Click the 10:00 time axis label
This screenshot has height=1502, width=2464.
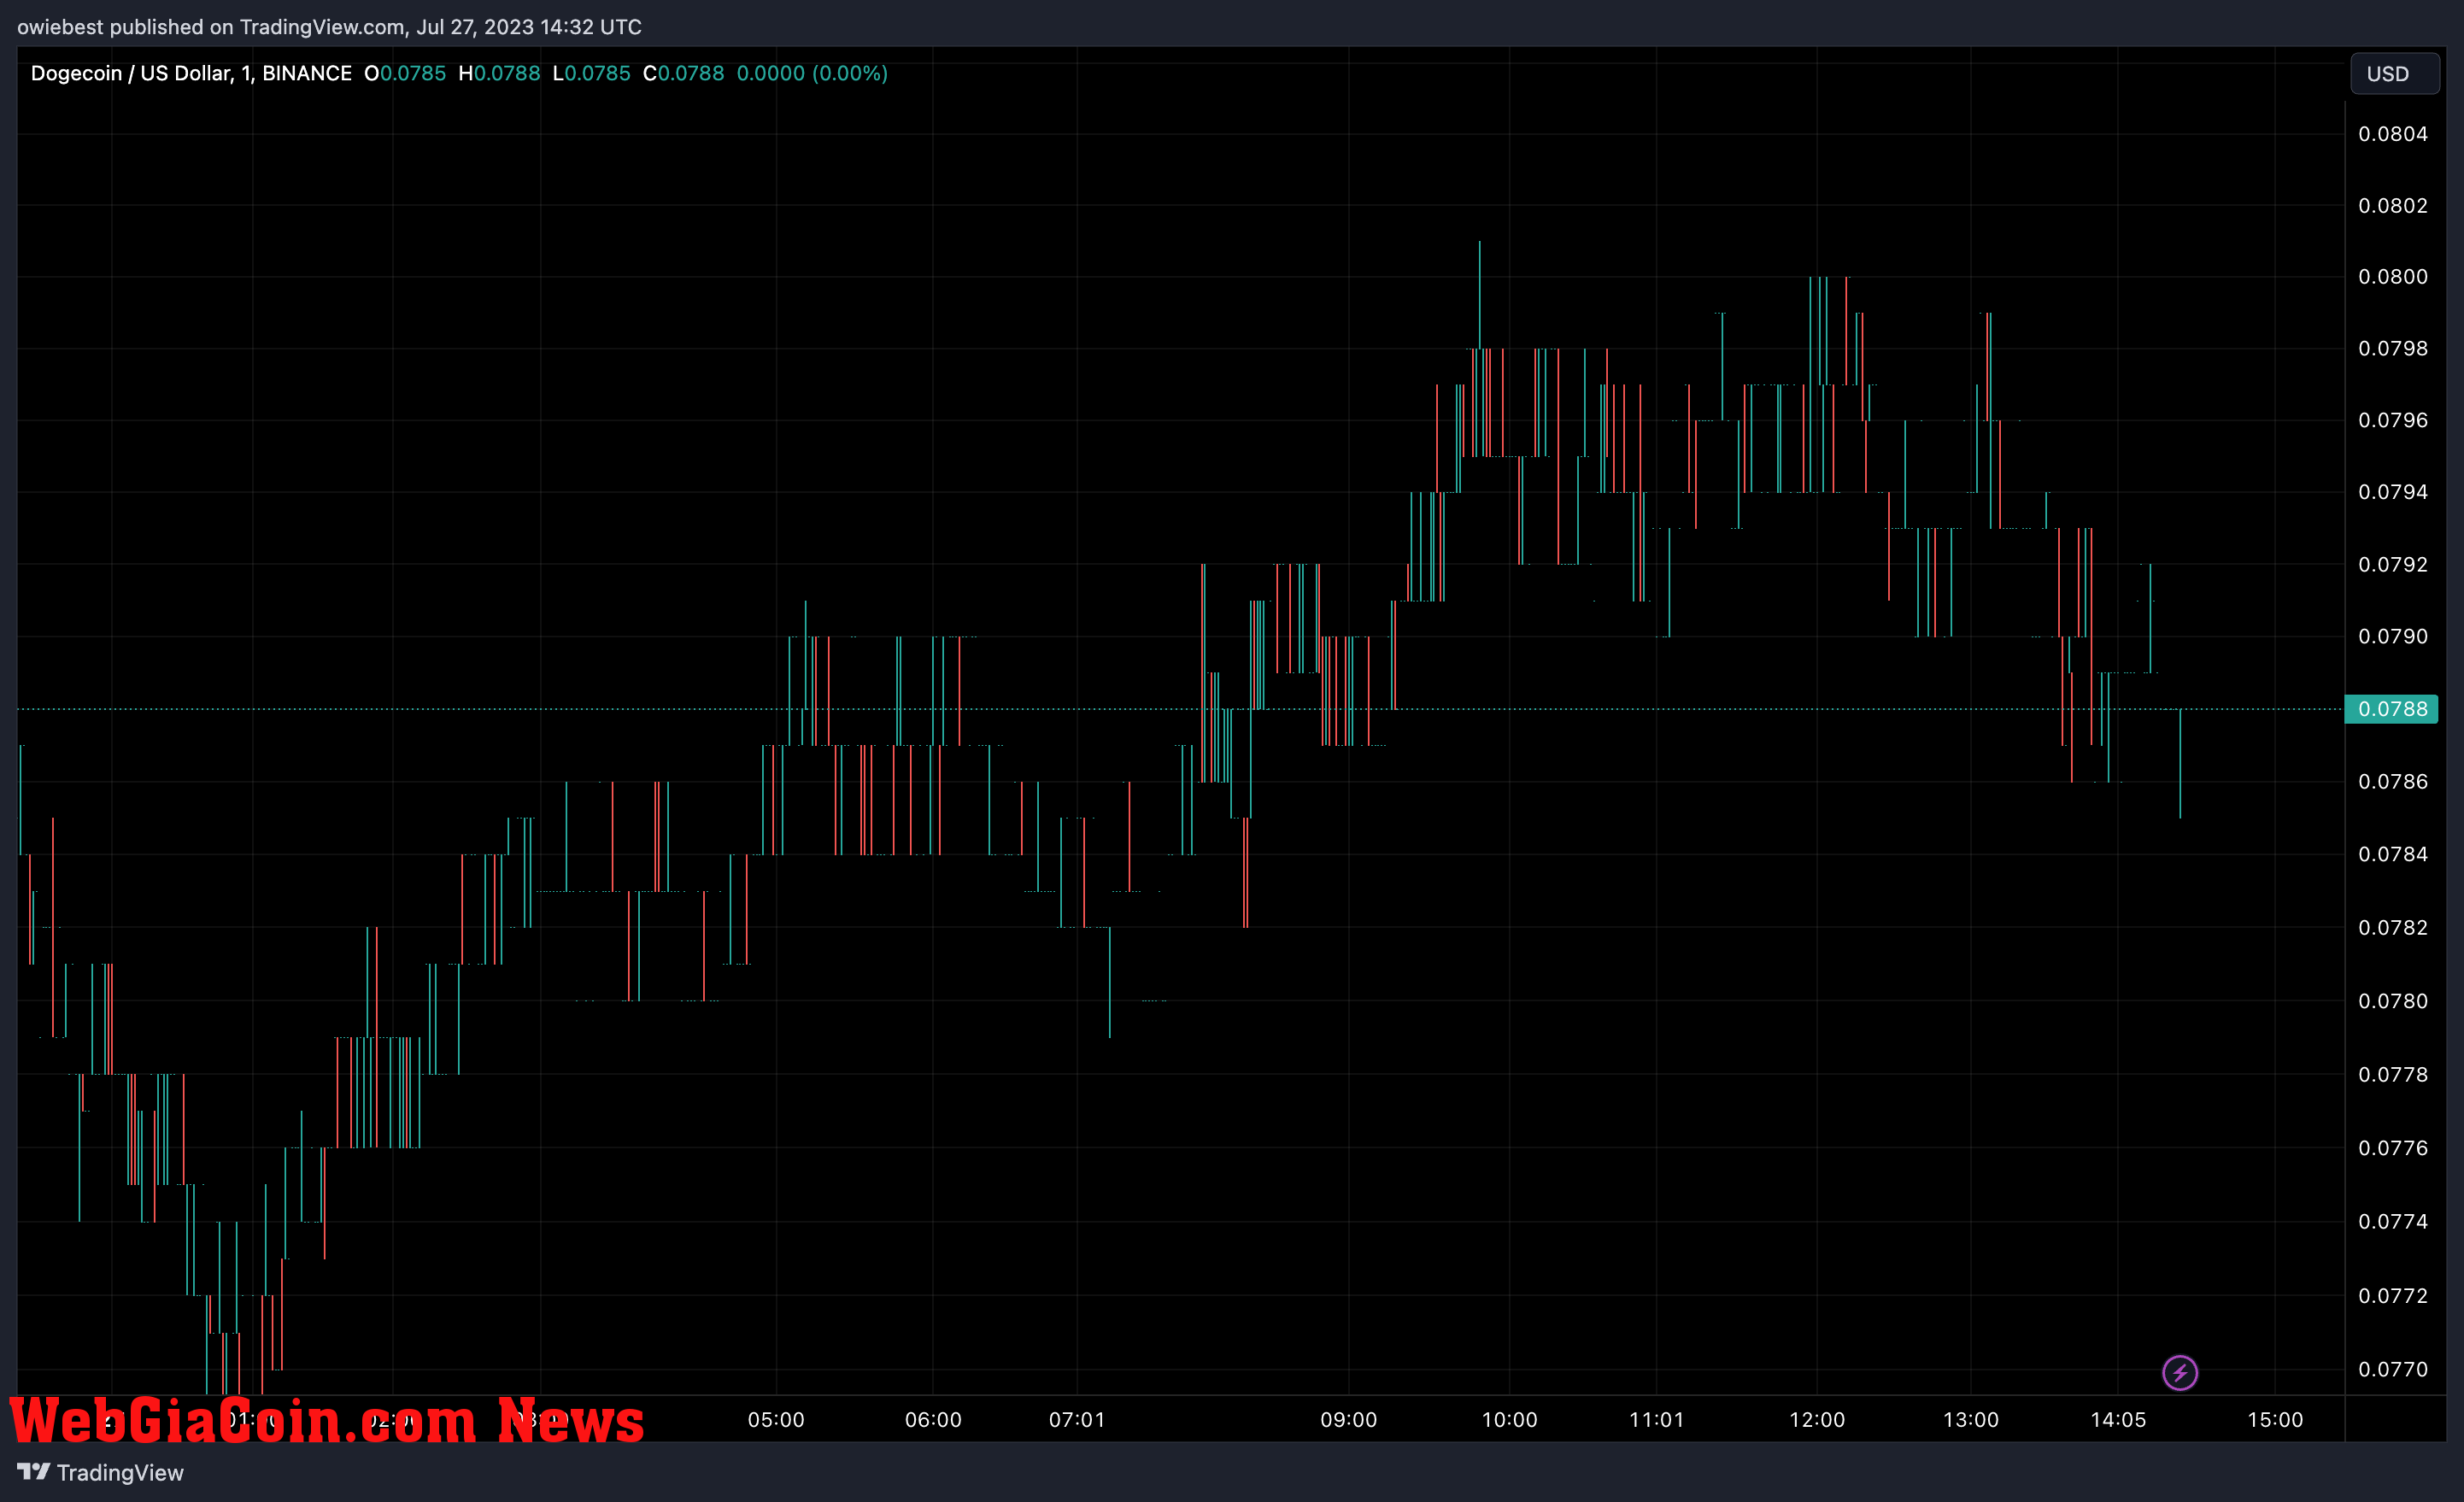pos(1509,1420)
